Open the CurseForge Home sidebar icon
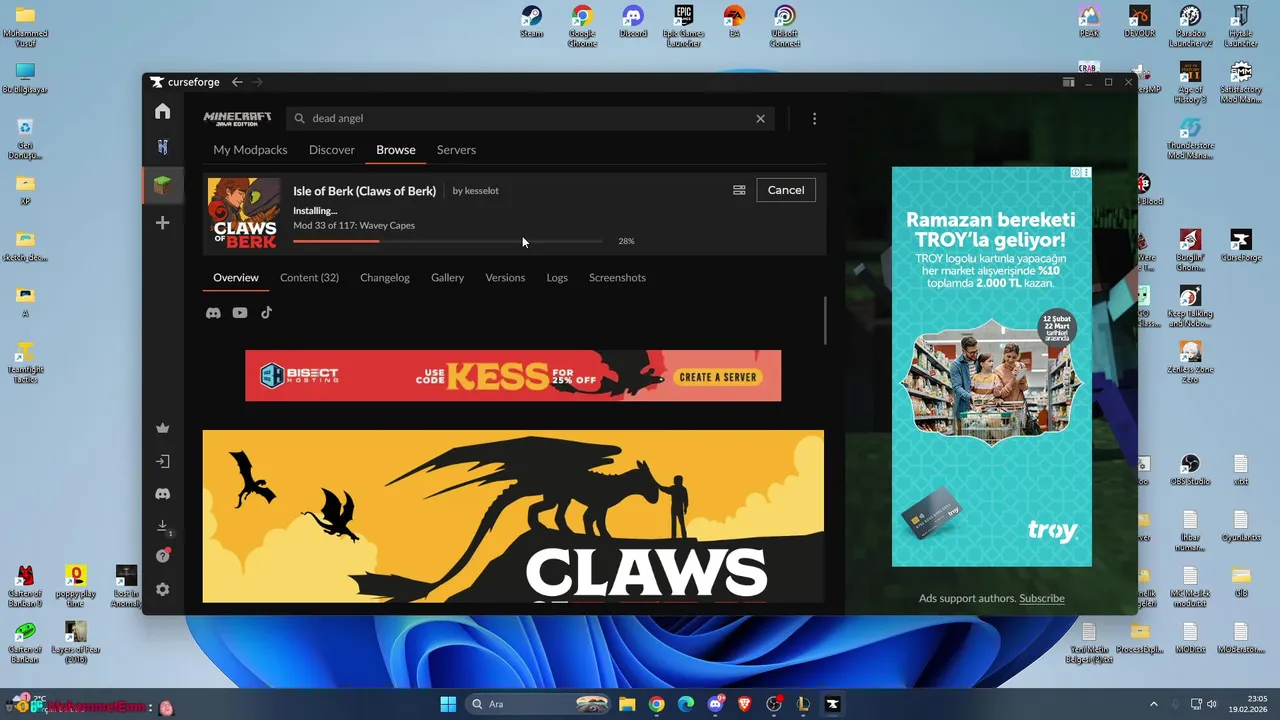Viewport: 1280px width, 720px height. click(x=162, y=111)
